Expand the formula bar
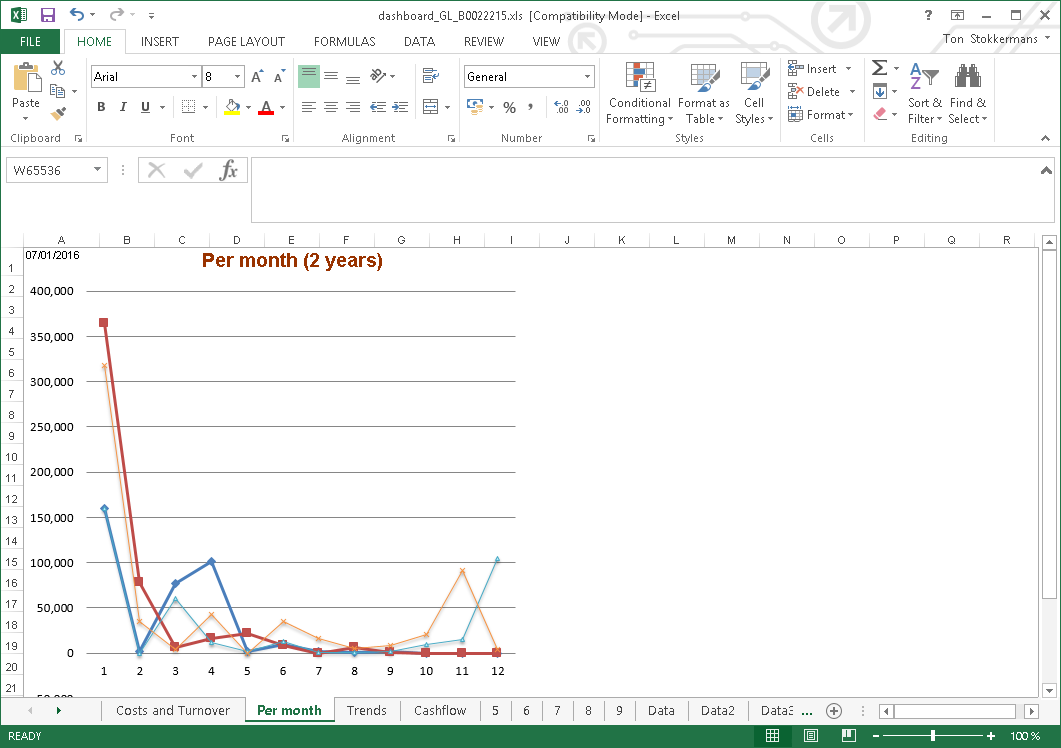 tap(1046, 171)
